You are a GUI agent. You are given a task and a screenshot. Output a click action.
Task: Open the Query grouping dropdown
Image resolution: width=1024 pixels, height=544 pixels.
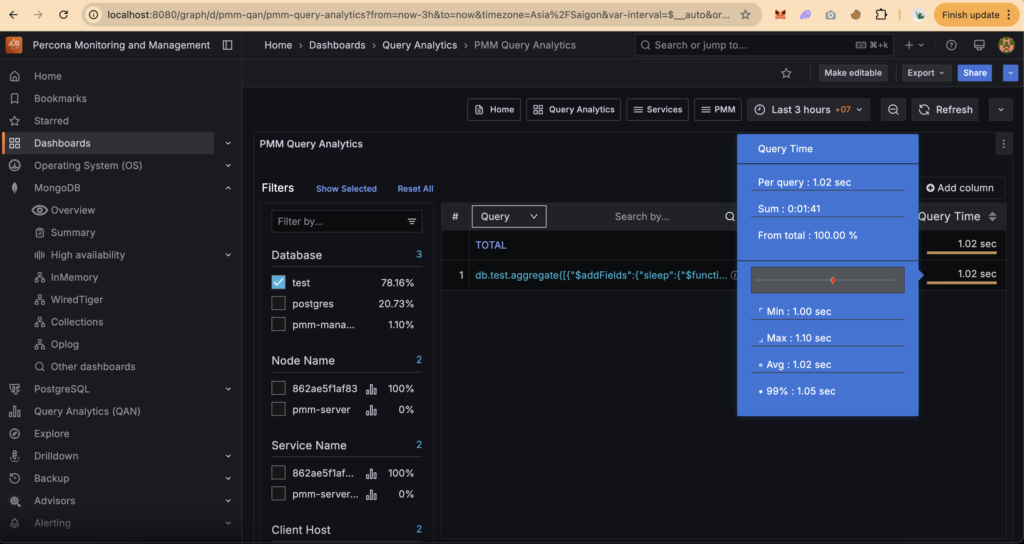click(x=509, y=216)
